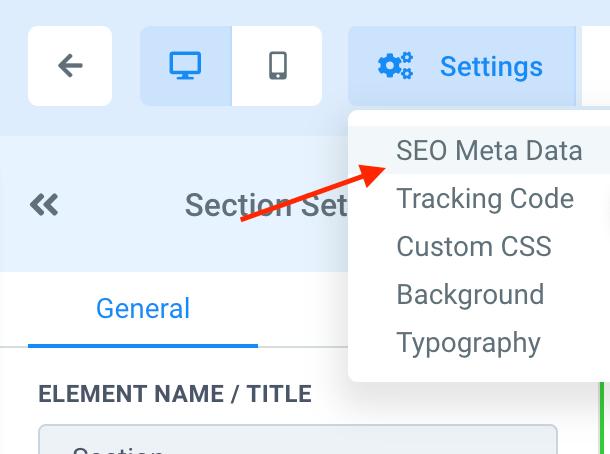Screen dimensions: 610x454
Task: Open the Custom CSS option
Action: [473, 246]
